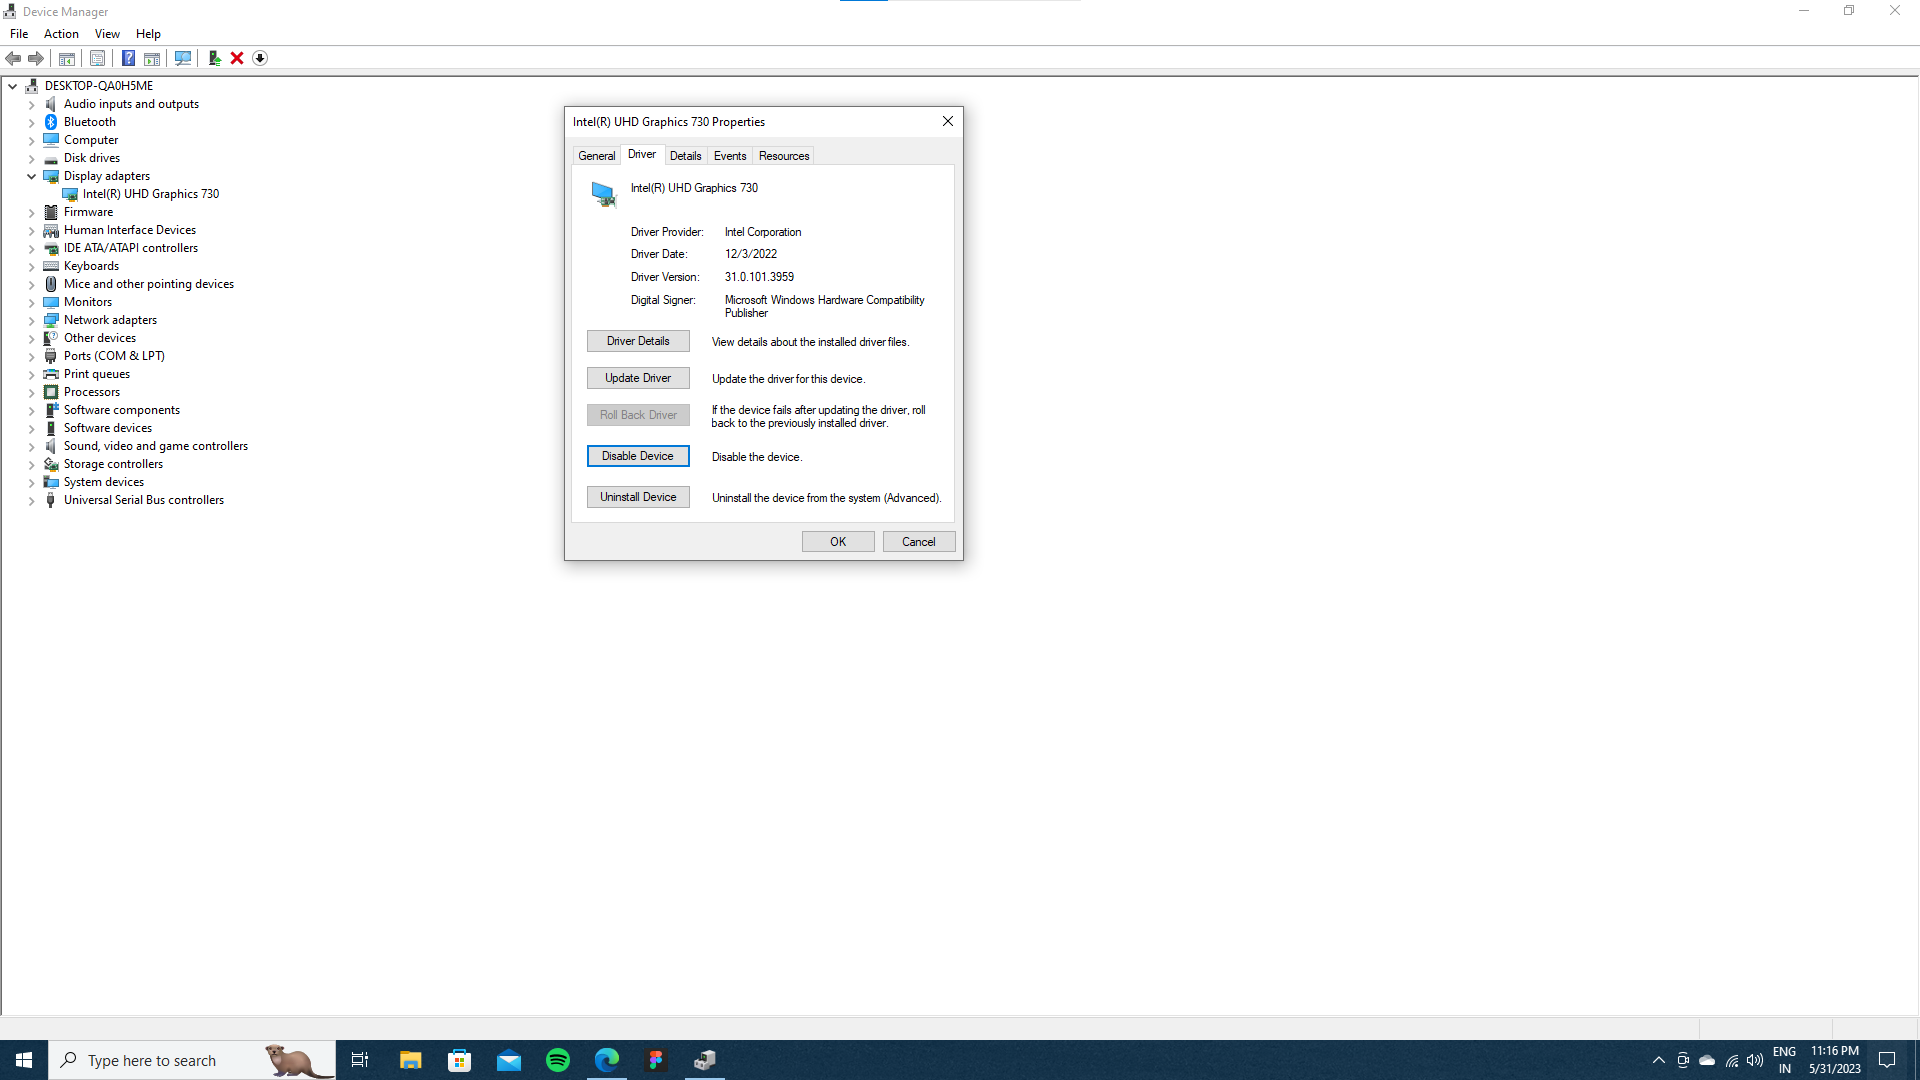Expand the Processors category
Image resolution: width=1920 pixels, height=1080 pixels.
[31, 392]
